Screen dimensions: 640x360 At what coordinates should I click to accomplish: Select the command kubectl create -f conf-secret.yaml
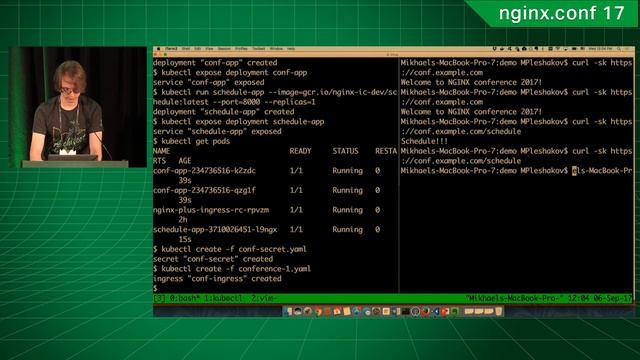pyautogui.click(x=234, y=249)
